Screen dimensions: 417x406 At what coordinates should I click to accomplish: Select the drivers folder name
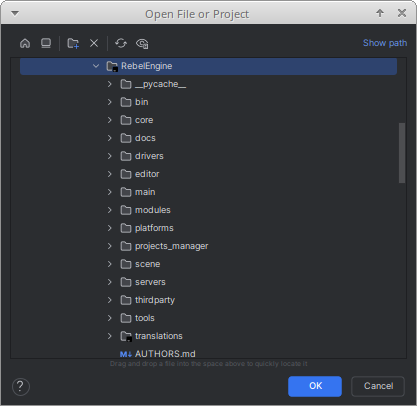coord(149,156)
